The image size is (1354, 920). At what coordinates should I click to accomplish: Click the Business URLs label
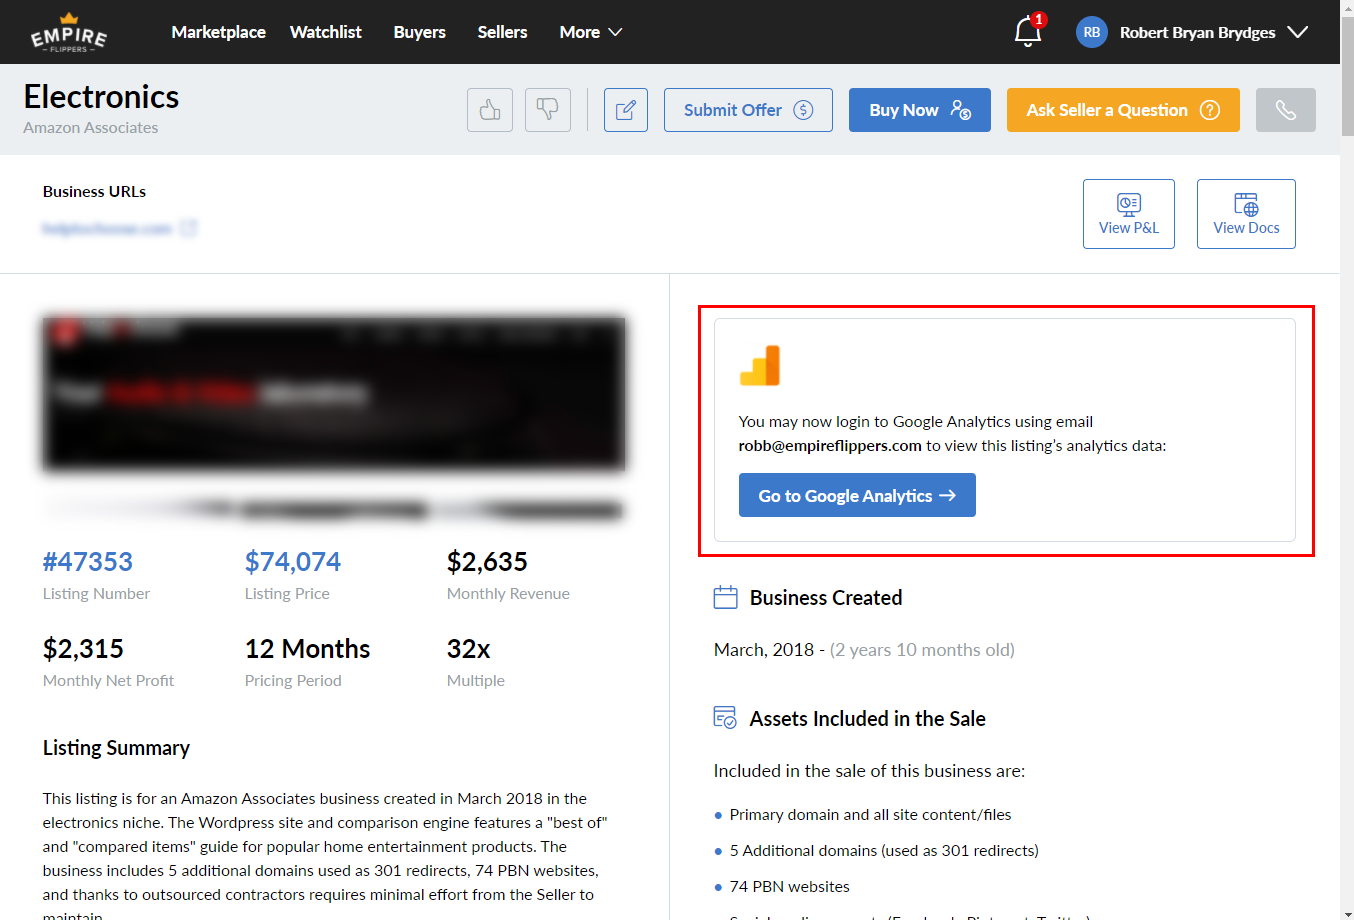click(x=94, y=192)
